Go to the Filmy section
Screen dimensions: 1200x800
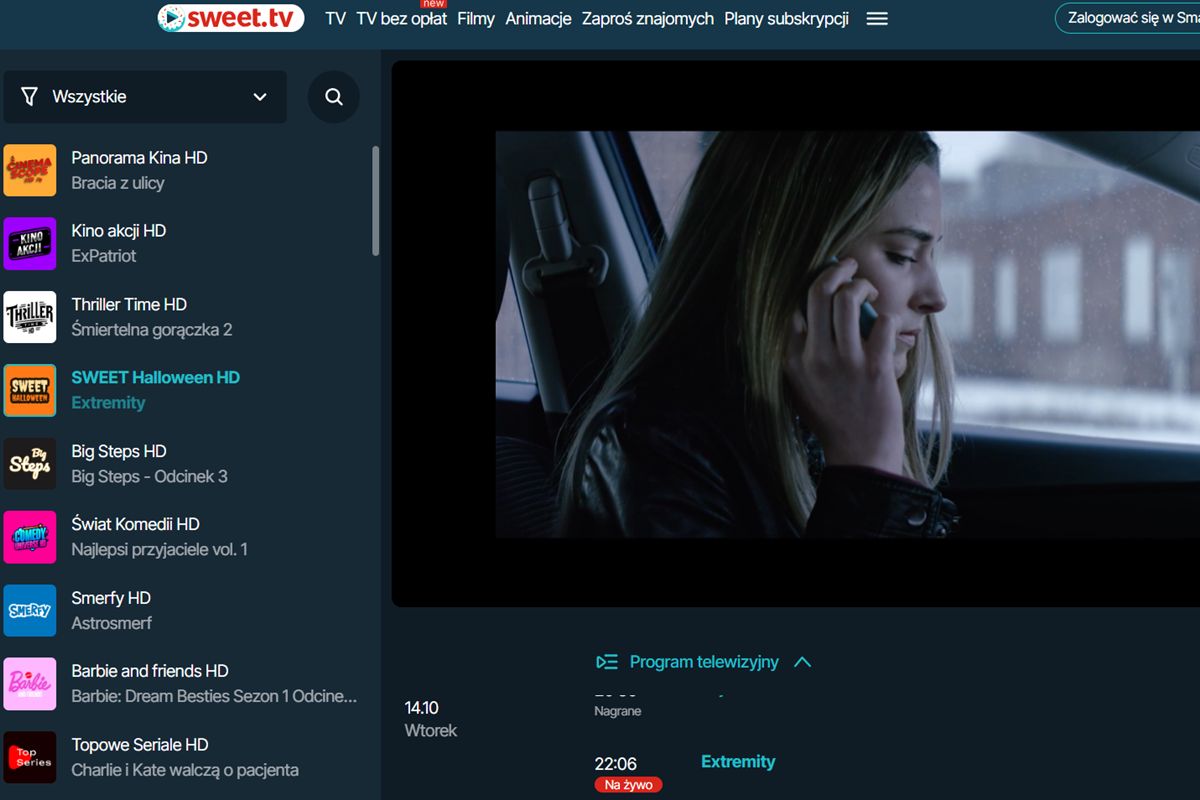[x=476, y=19]
